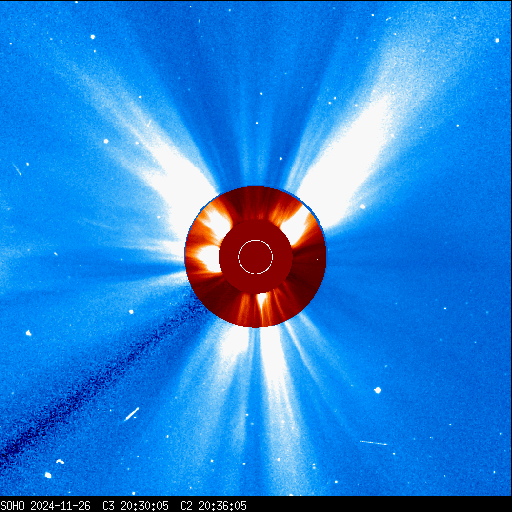
Task: Click the thin horizontal streak in lower right area
Action: (x=373, y=443)
